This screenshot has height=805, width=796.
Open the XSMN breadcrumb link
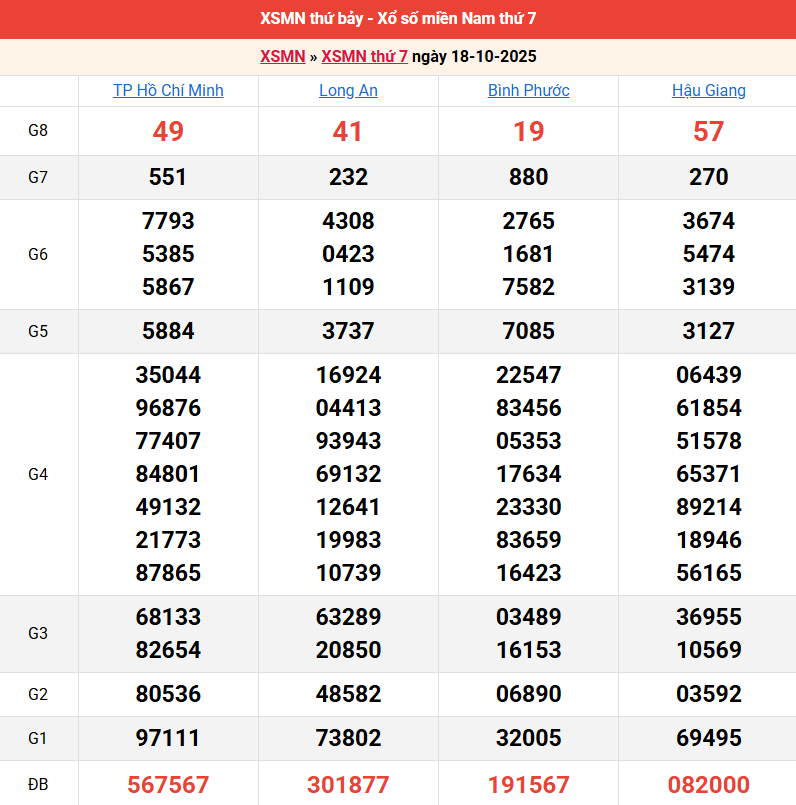pyautogui.click(x=282, y=57)
